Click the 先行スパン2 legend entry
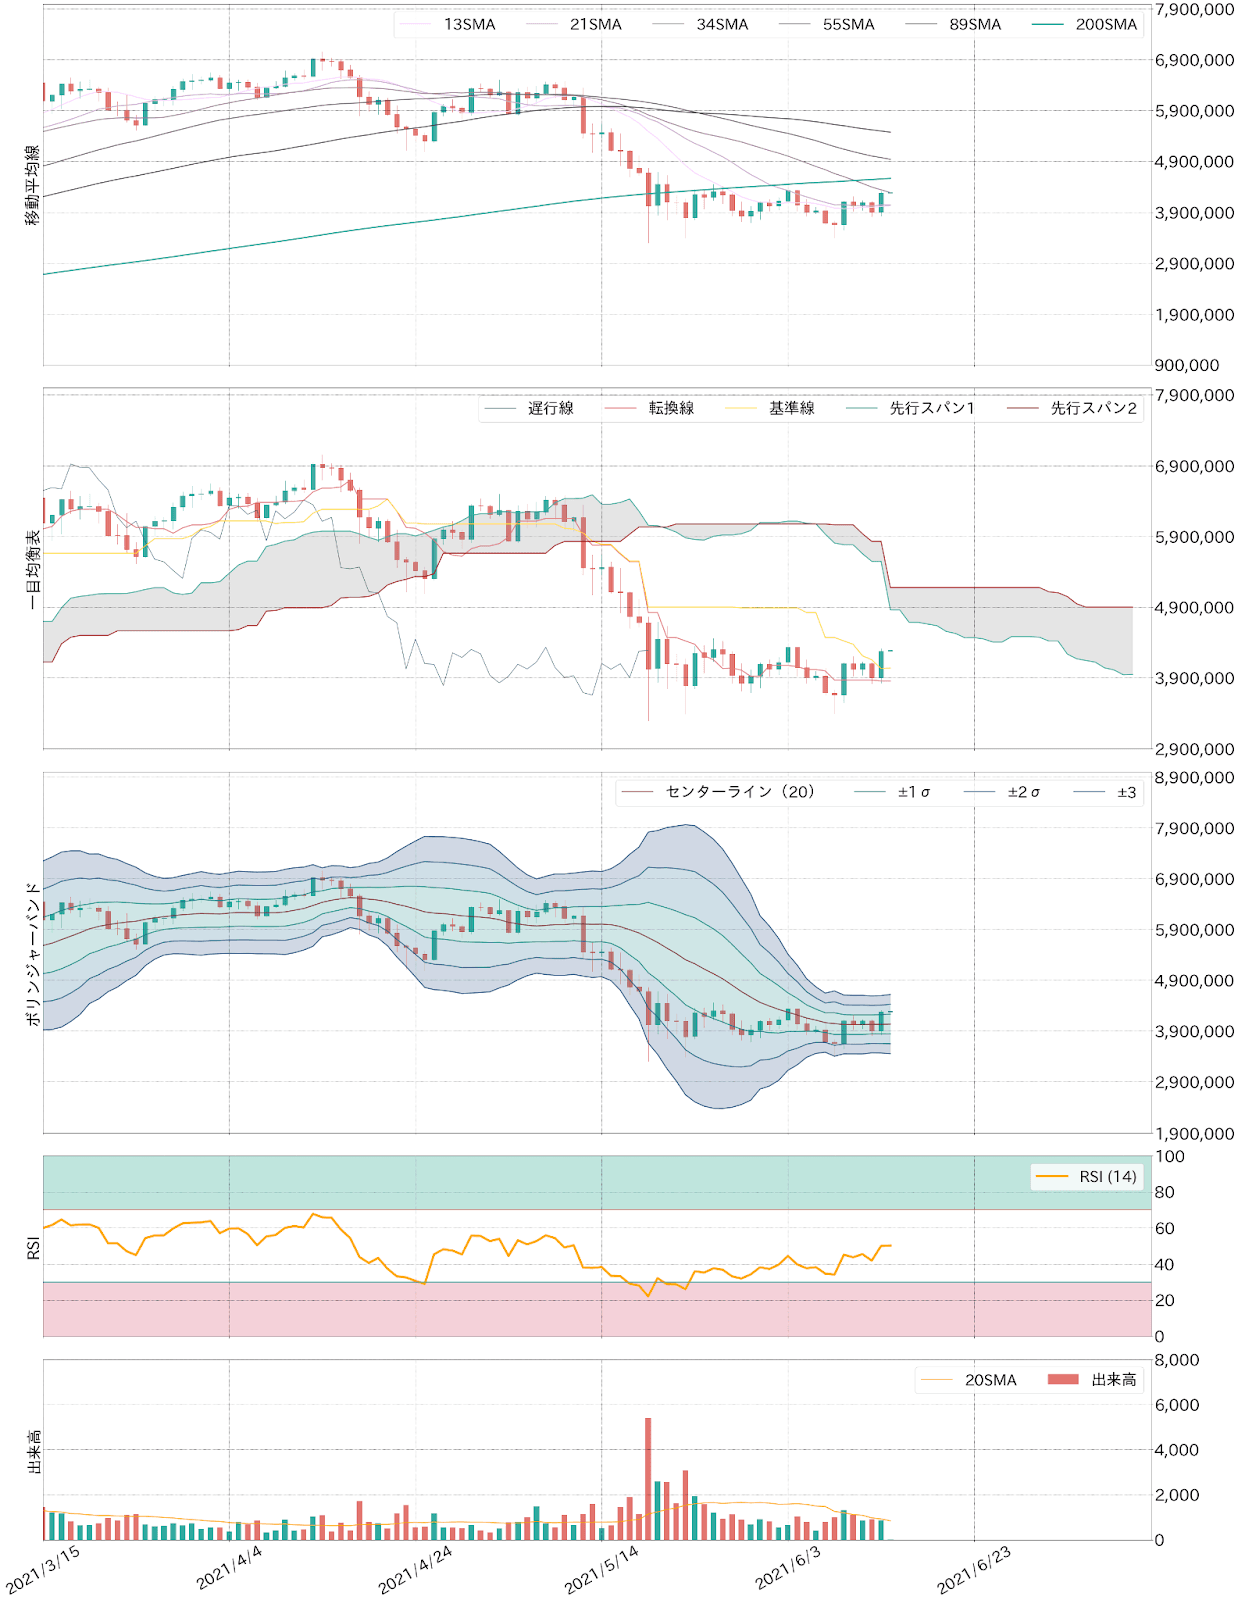This screenshot has width=1238, height=1600. (x=1093, y=408)
